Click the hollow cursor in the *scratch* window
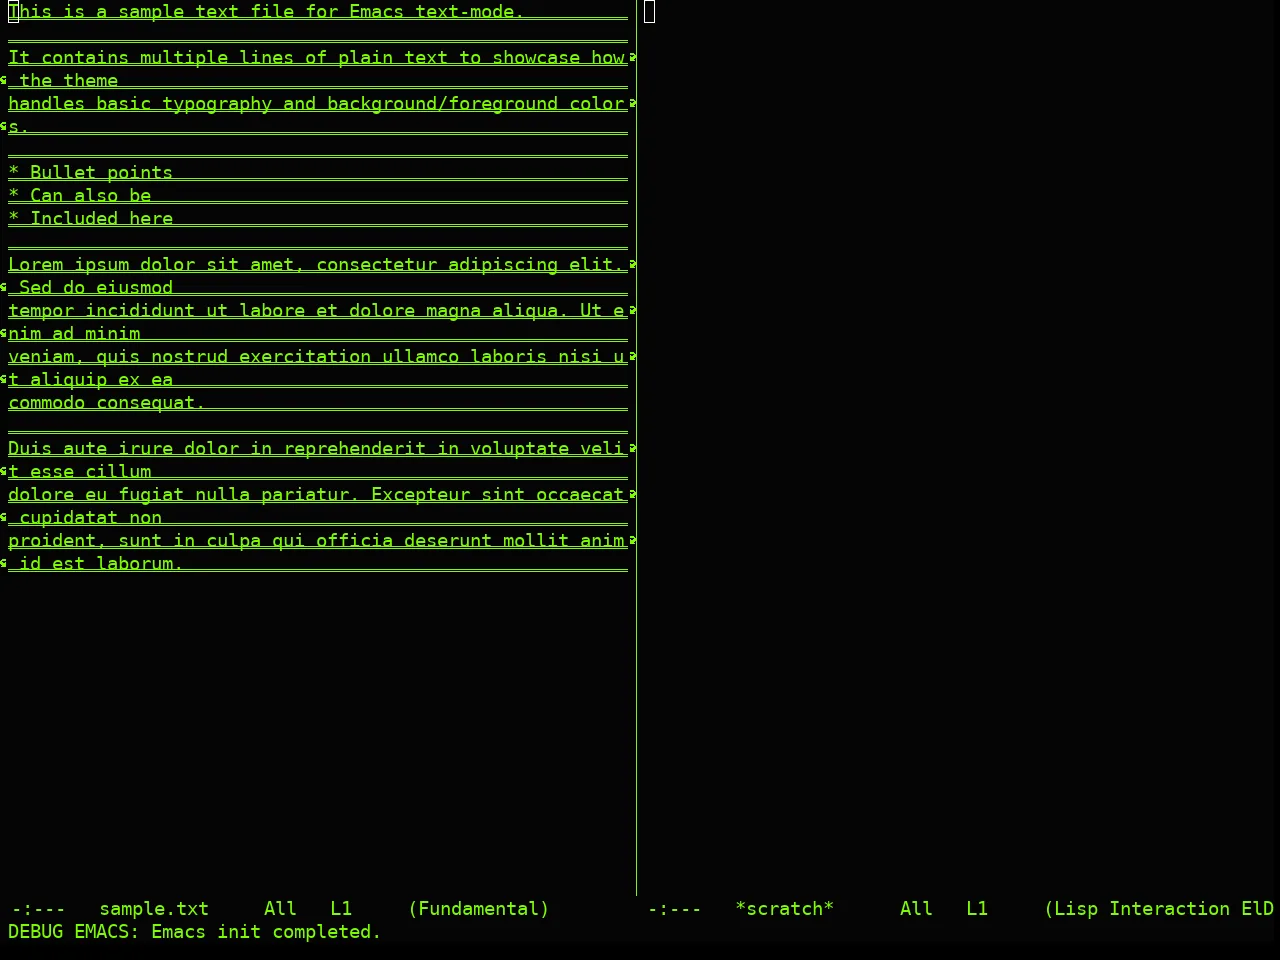 [650, 12]
